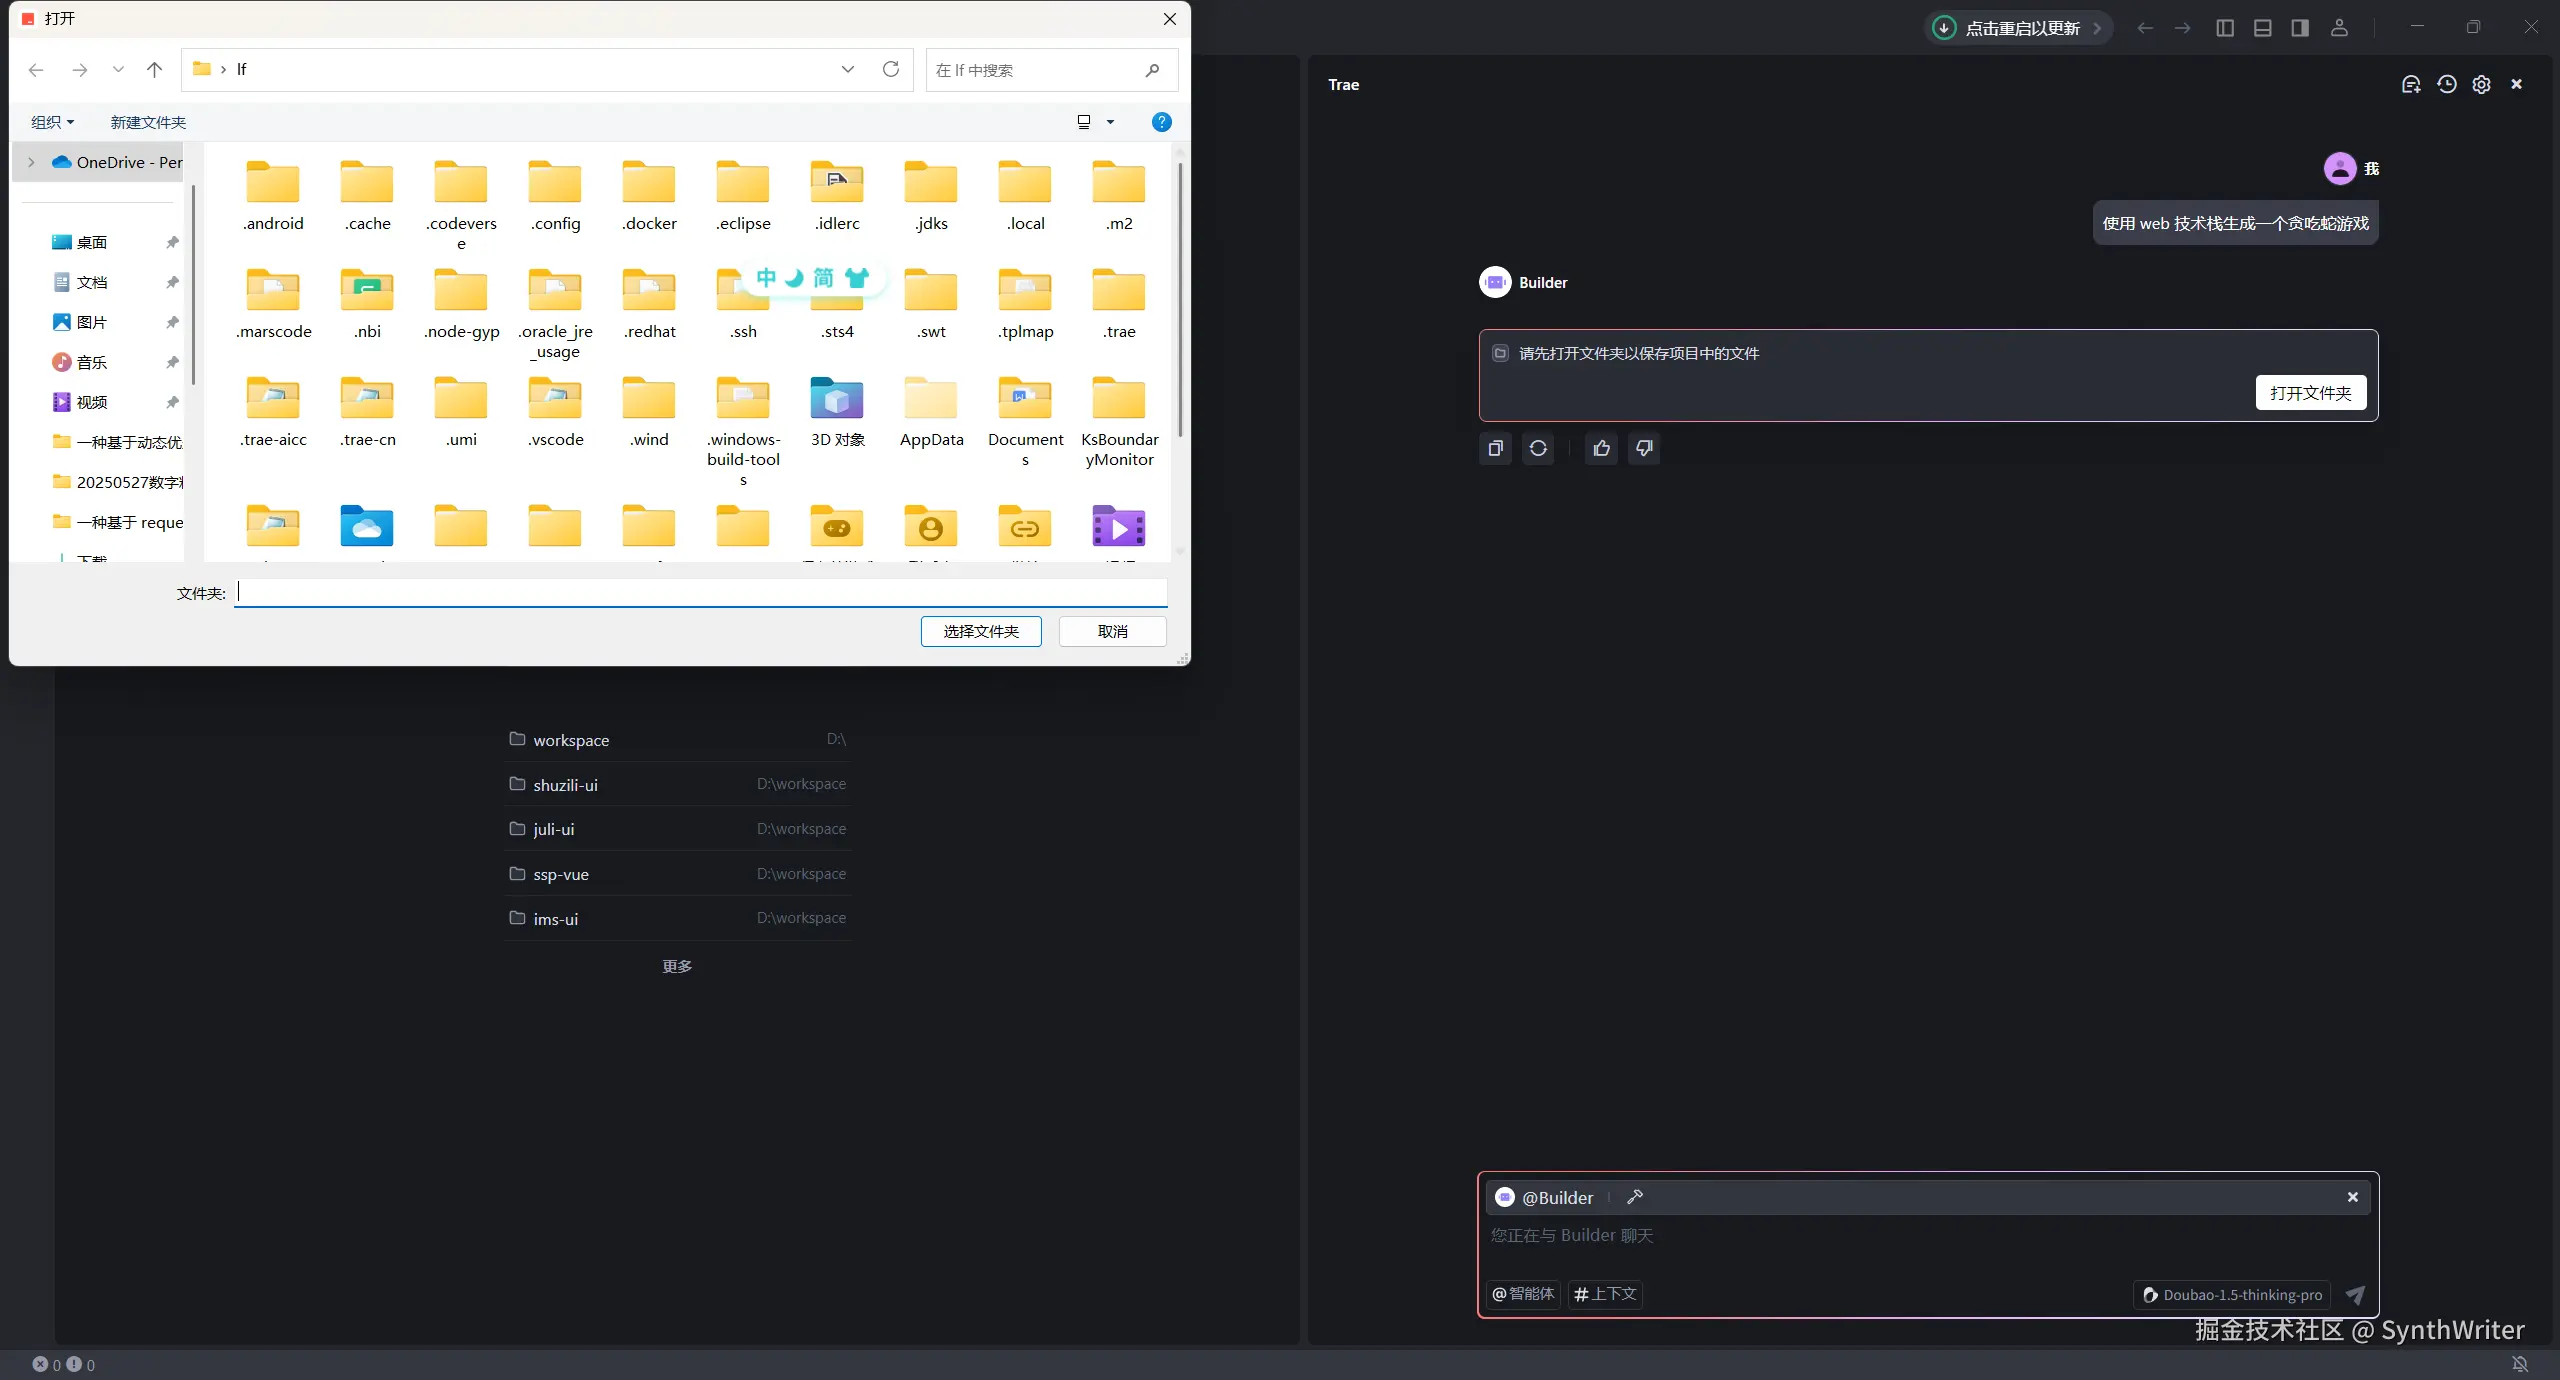Click the 文件夹 name input field
The image size is (2560, 1380).
[700, 593]
